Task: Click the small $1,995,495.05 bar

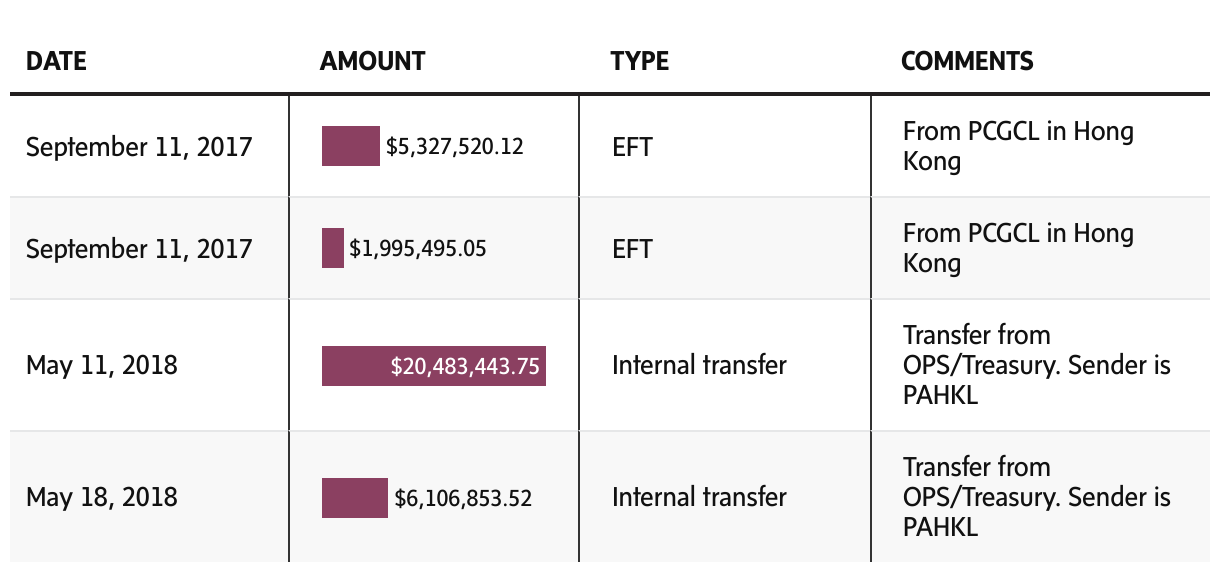Action: [333, 248]
